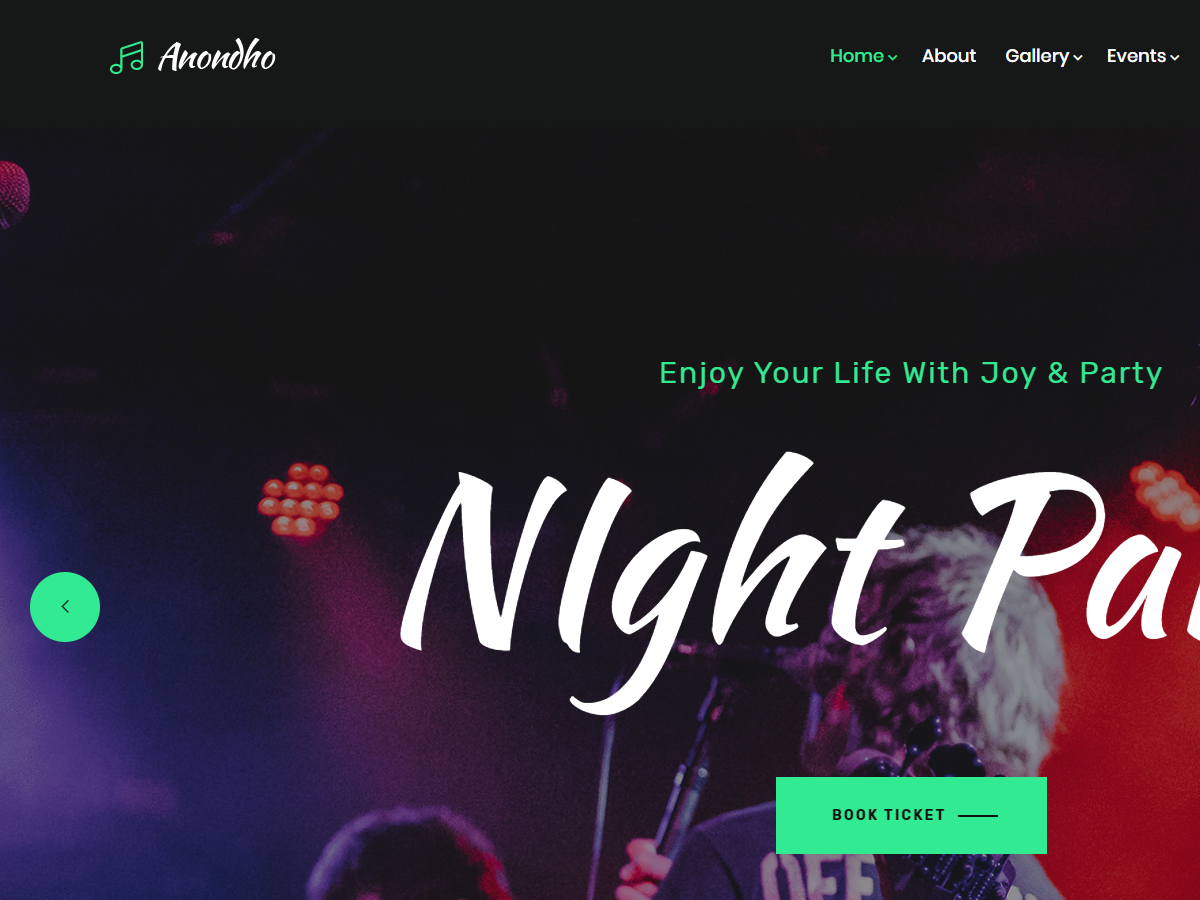This screenshot has width=1200, height=900.
Task: Open the Events menu item
Action: [x=1136, y=56]
